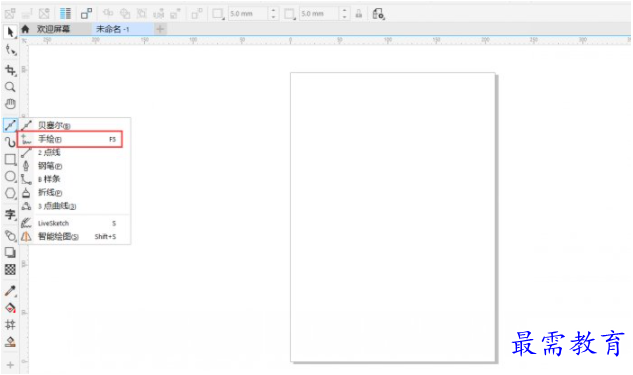
Task: Select the Ellipse tool
Action: pos(10,176)
